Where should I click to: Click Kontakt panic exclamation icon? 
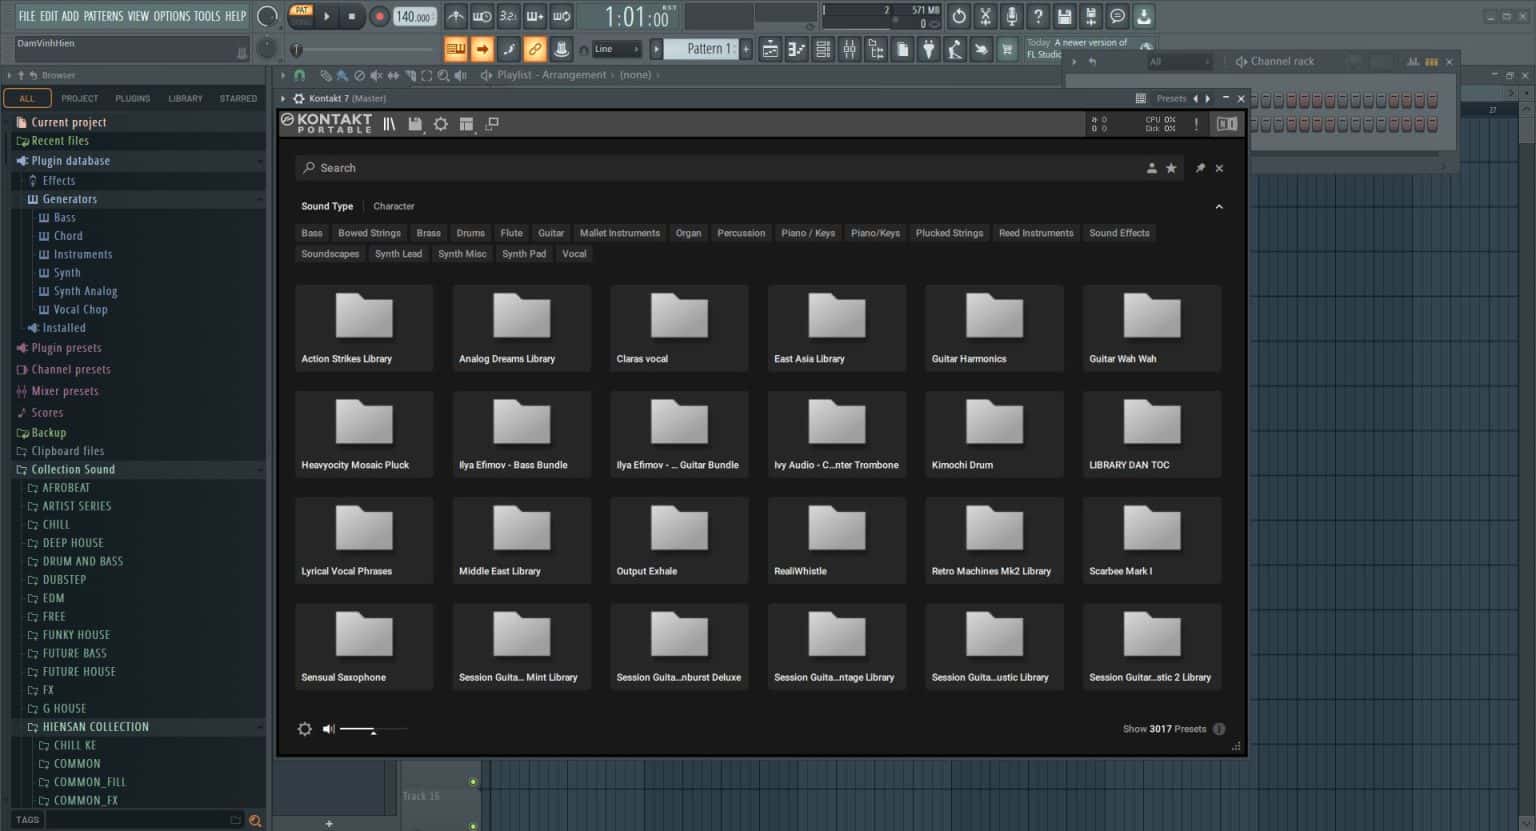(1196, 124)
